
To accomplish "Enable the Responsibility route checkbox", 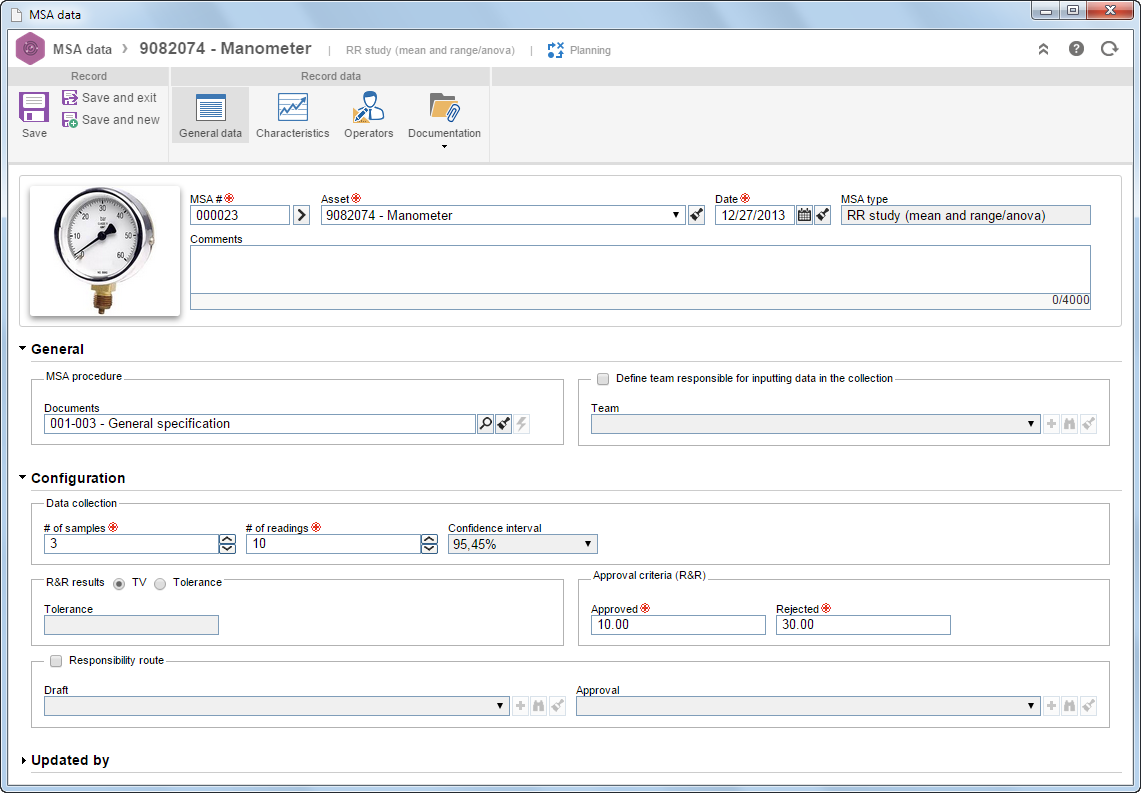I will point(56,661).
